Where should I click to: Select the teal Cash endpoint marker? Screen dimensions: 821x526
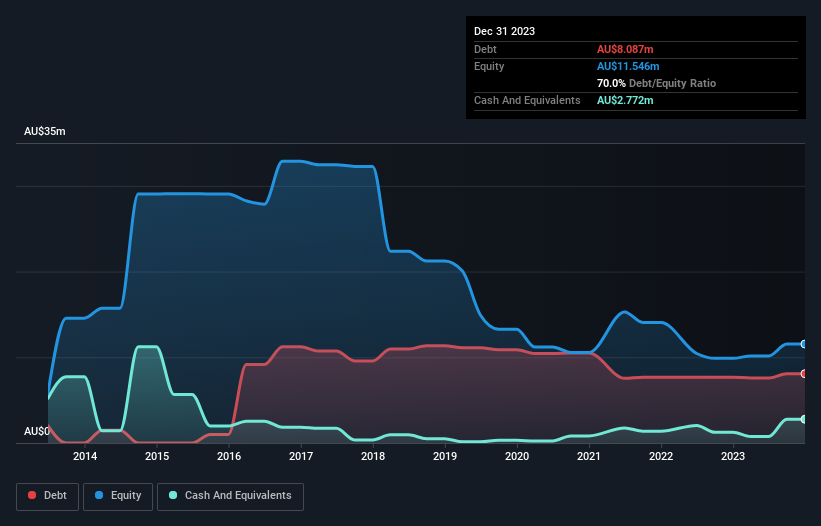coord(804,419)
